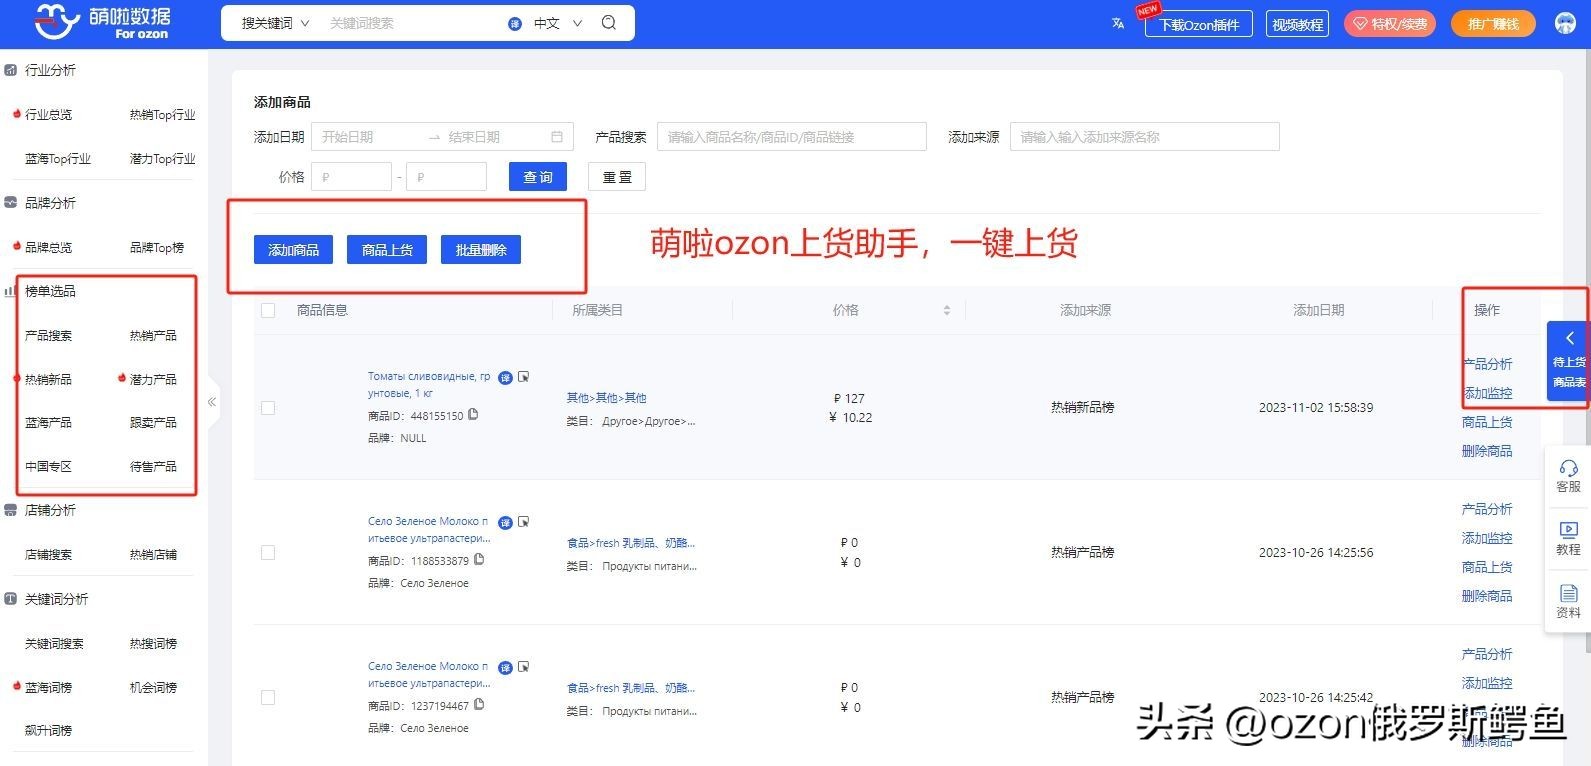Click the maximum price input field

(x=446, y=177)
